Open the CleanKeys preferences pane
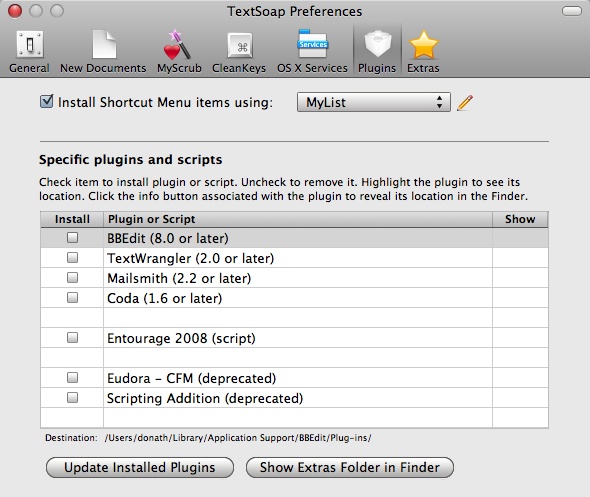The image size is (590, 497). pos(239,52)
